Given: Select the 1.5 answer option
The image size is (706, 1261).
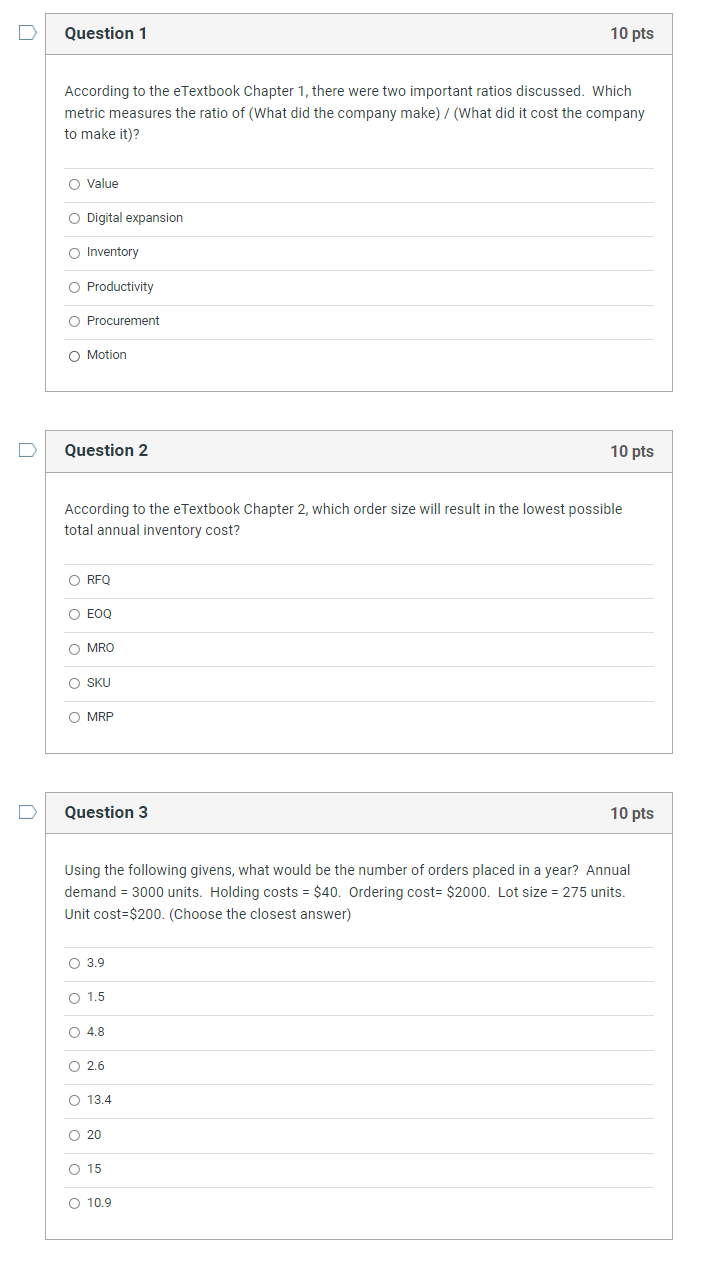Looking at the screenshot, I should click(74, 997).
